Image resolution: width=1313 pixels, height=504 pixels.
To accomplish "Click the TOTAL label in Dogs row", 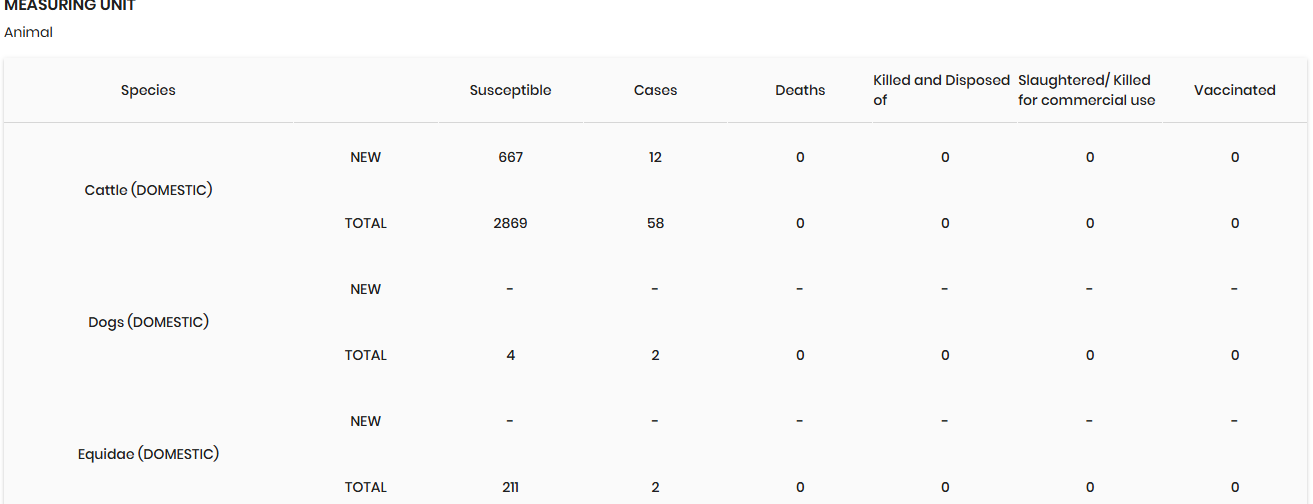I will (x=365, y=355).
